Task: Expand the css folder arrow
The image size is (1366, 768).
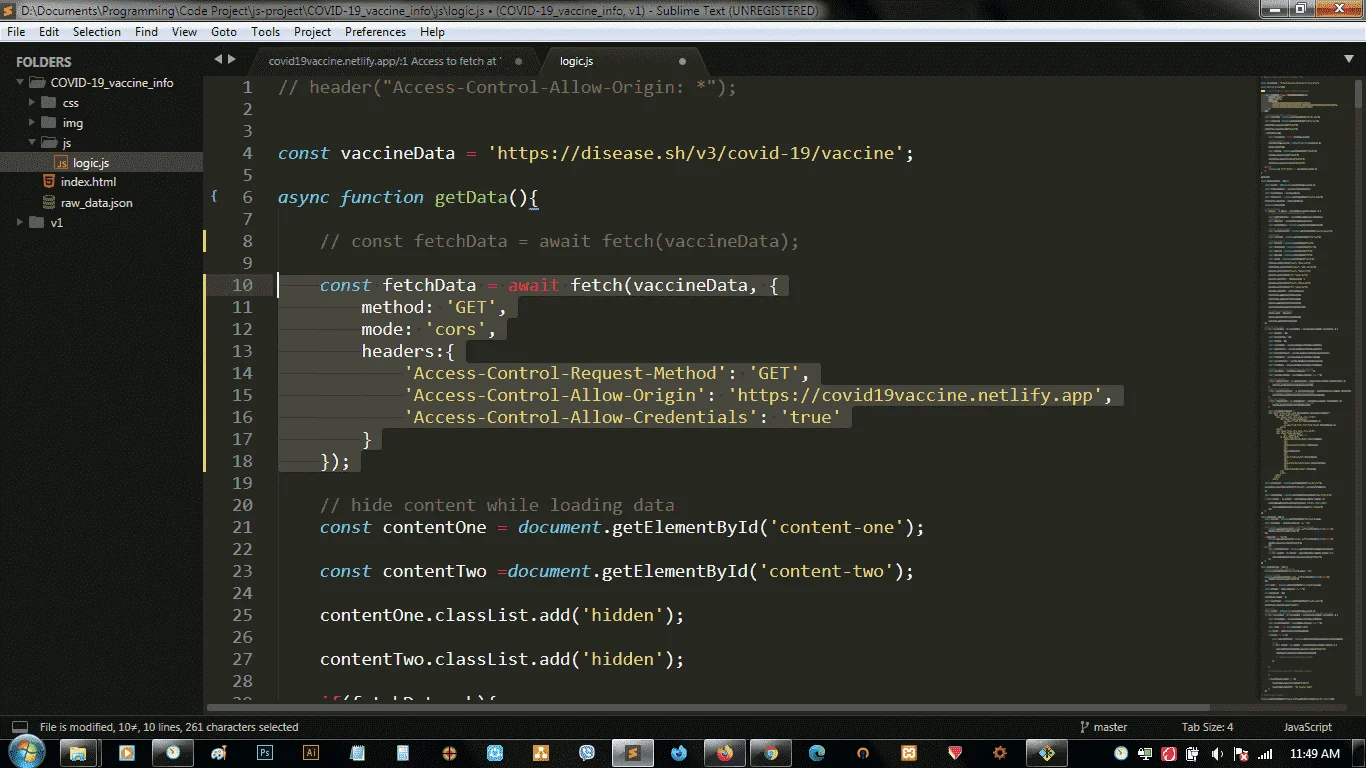Action: tap(31, 103)
